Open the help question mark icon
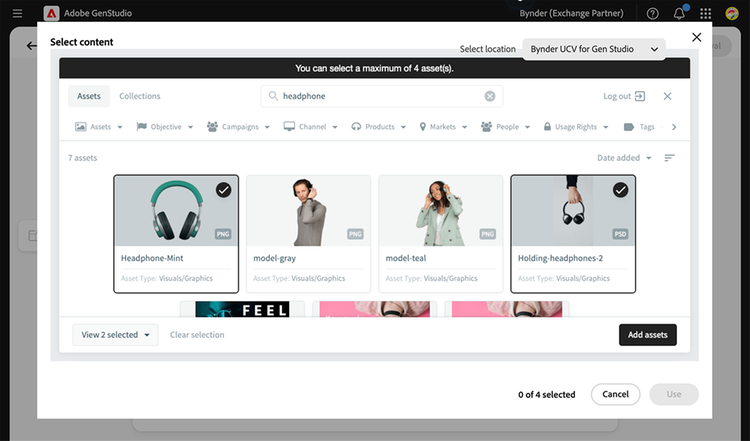Screen dimensions: 750x441 click(652, 13)
